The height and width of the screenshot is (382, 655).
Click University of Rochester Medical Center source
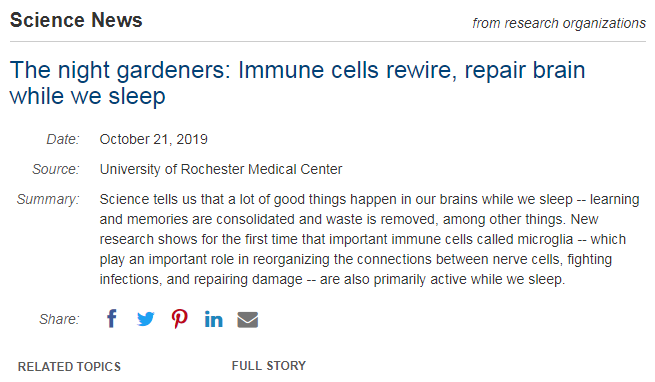click(x=221, y=169)
